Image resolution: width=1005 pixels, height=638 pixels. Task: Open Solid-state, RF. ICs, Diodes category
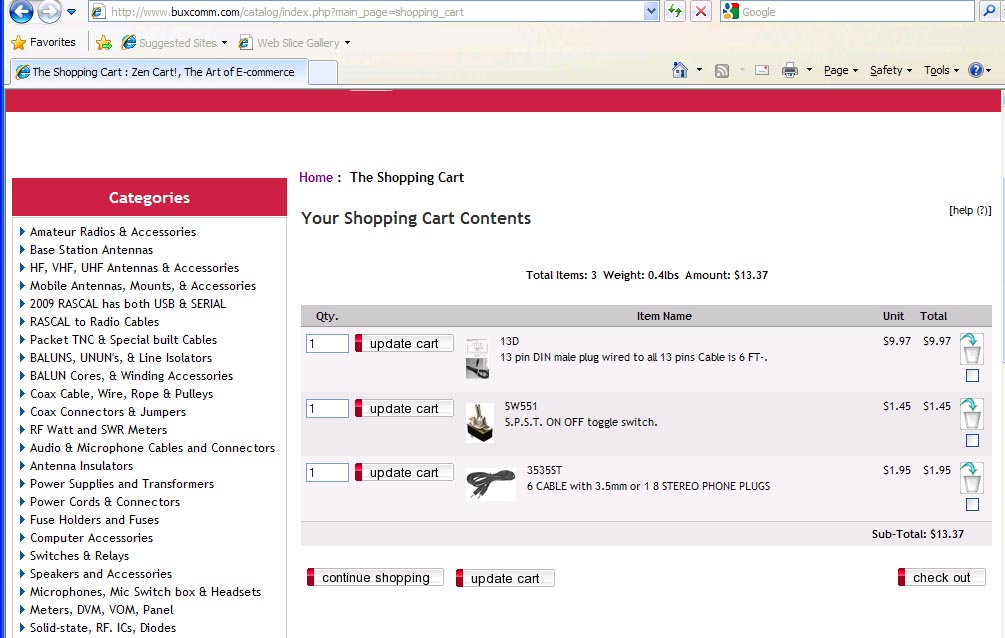(x=103, y=628)
